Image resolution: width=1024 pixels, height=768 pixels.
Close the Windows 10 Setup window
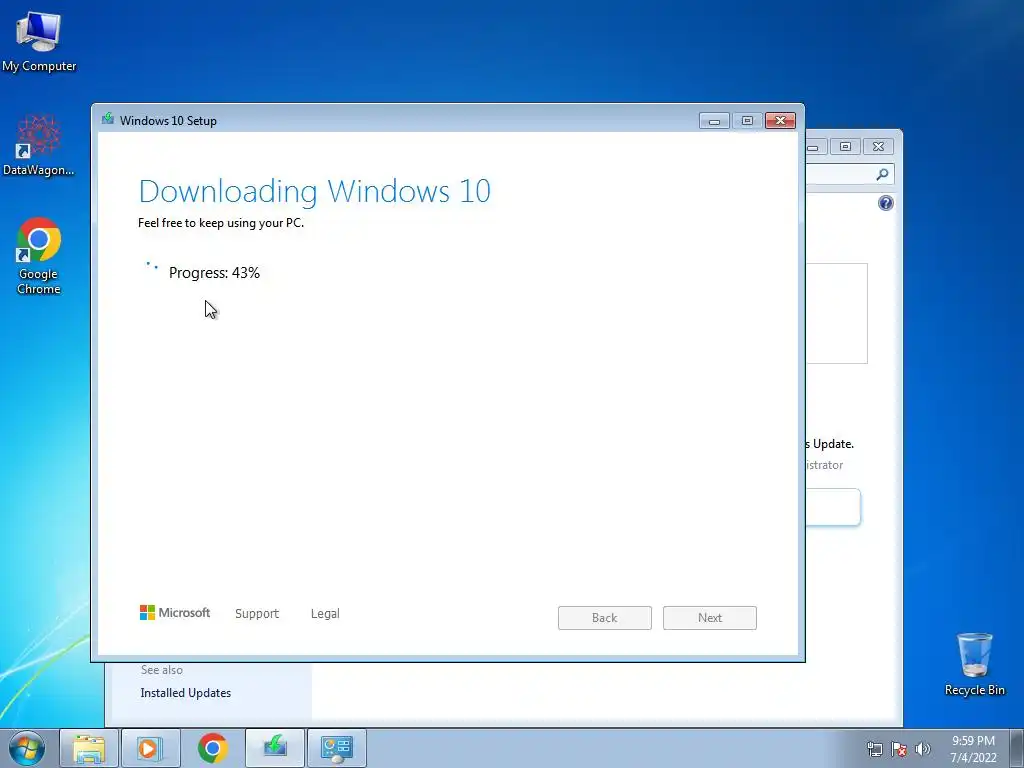[780, 121]
